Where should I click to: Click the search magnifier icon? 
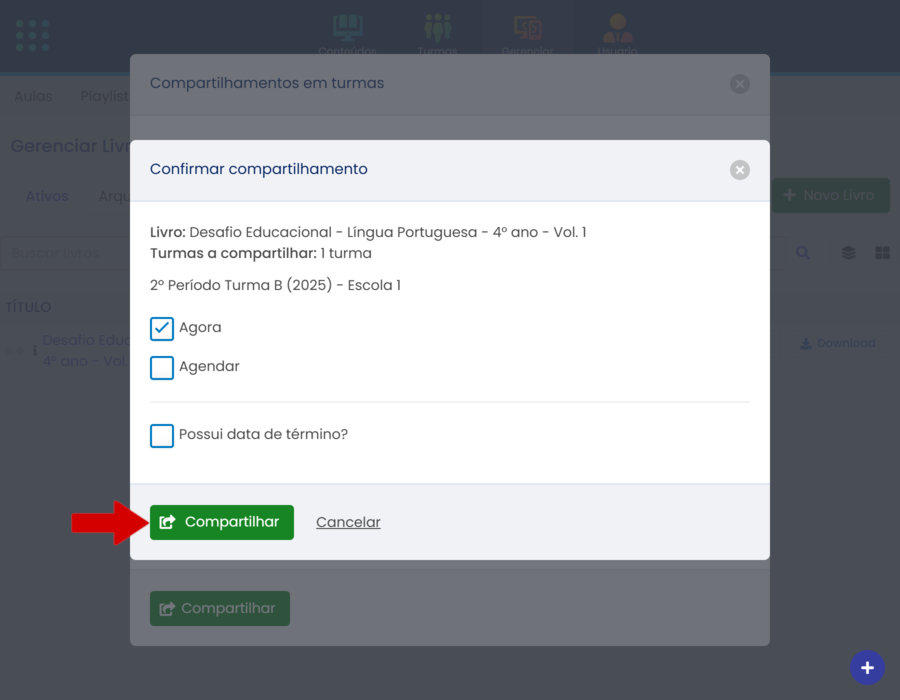(803, 253)
